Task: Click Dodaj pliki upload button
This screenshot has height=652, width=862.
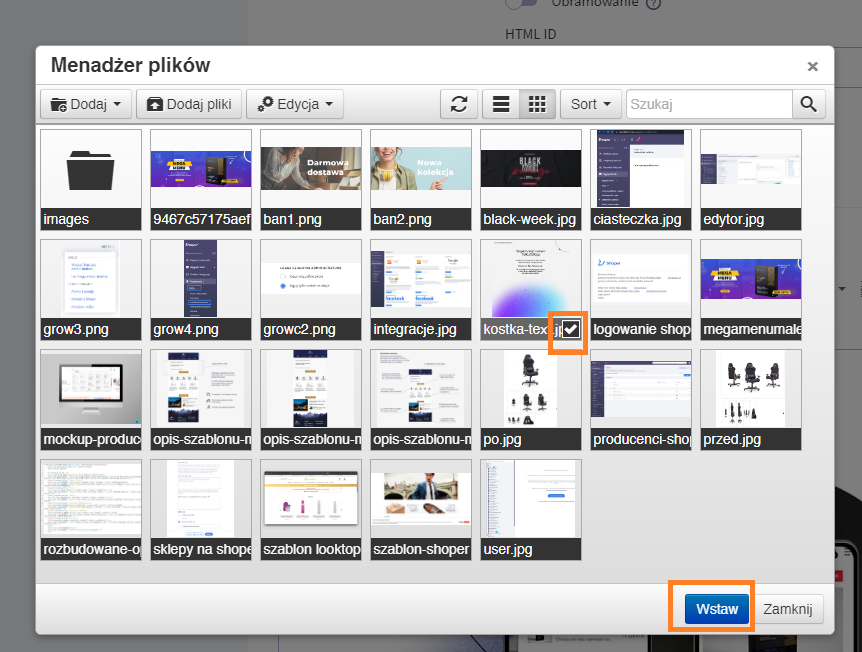Action: pyautogui.click(x=190, y=104)
